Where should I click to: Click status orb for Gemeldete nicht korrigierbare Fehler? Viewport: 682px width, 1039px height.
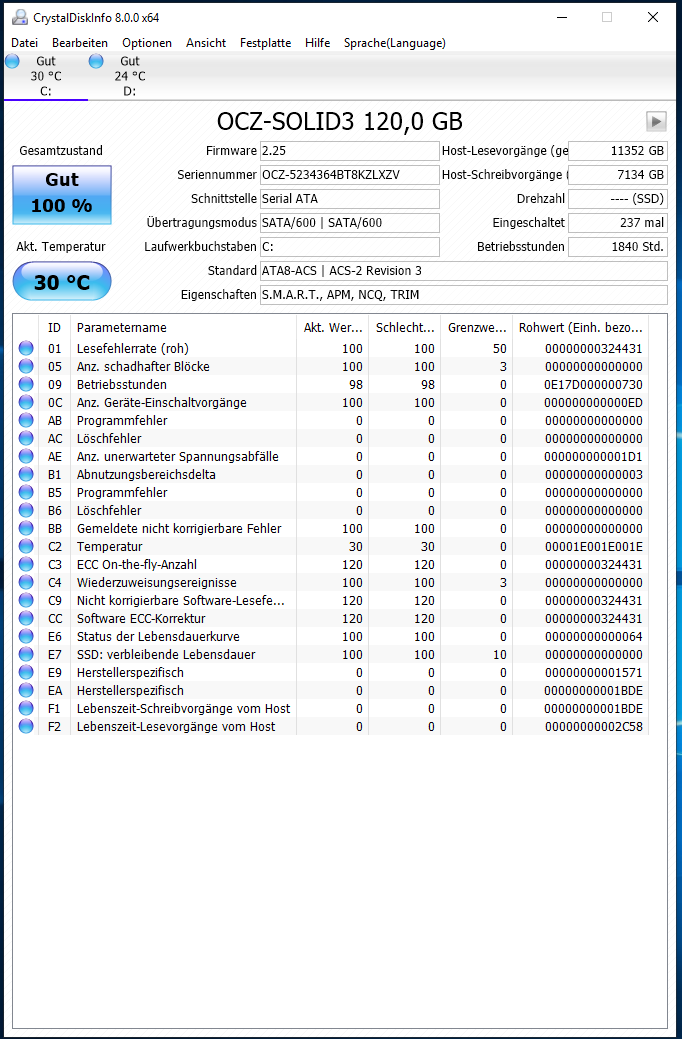click(26, 528)
